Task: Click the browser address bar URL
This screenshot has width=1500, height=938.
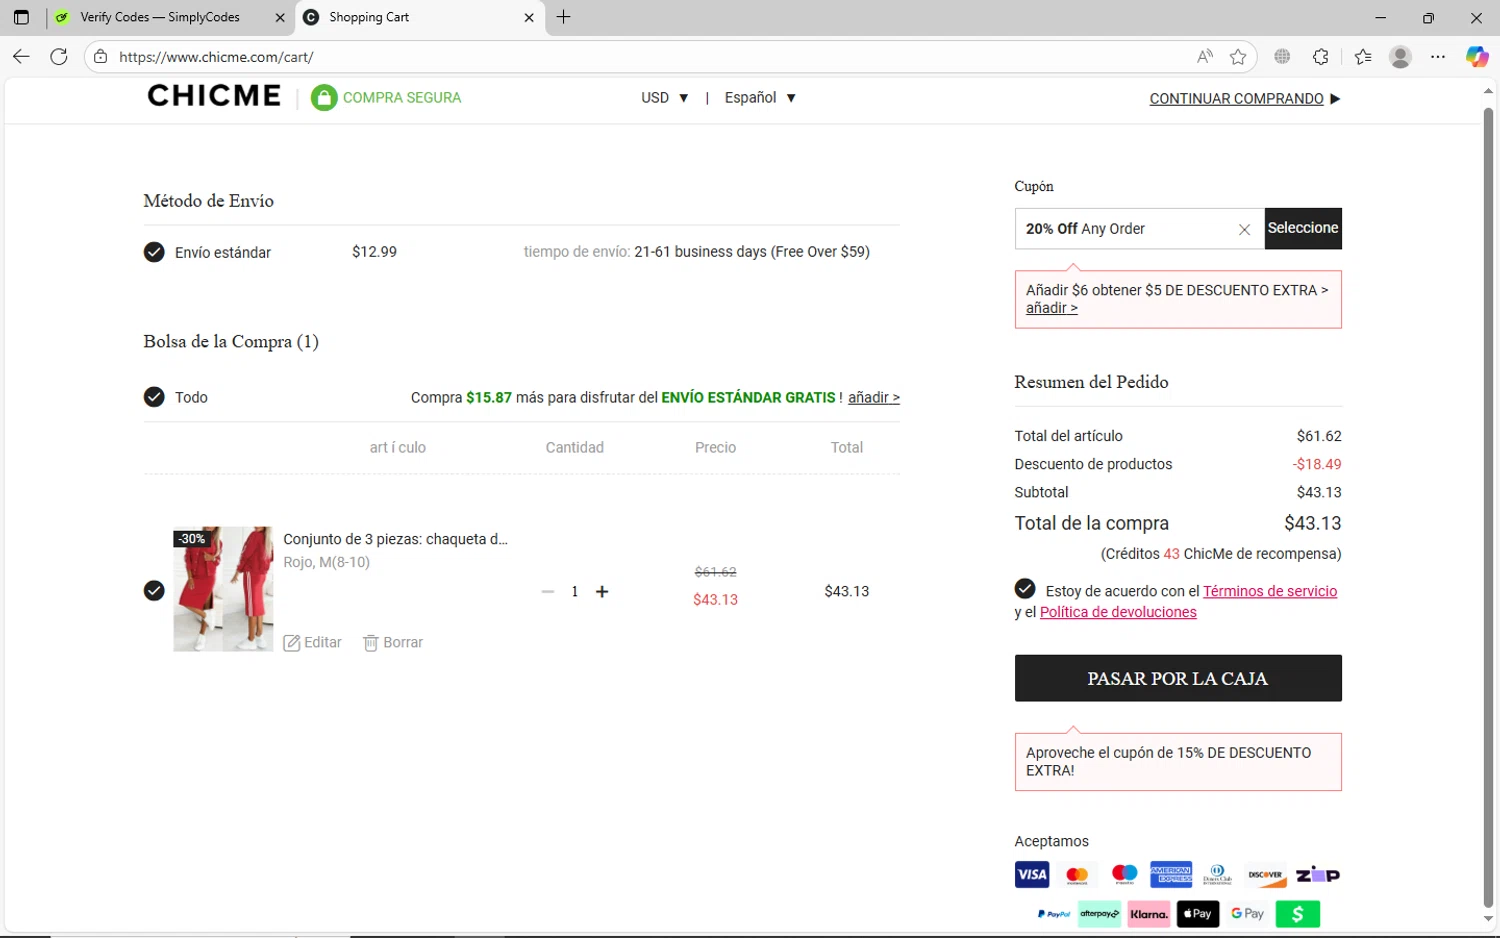Action: click(x=216, y=57)
